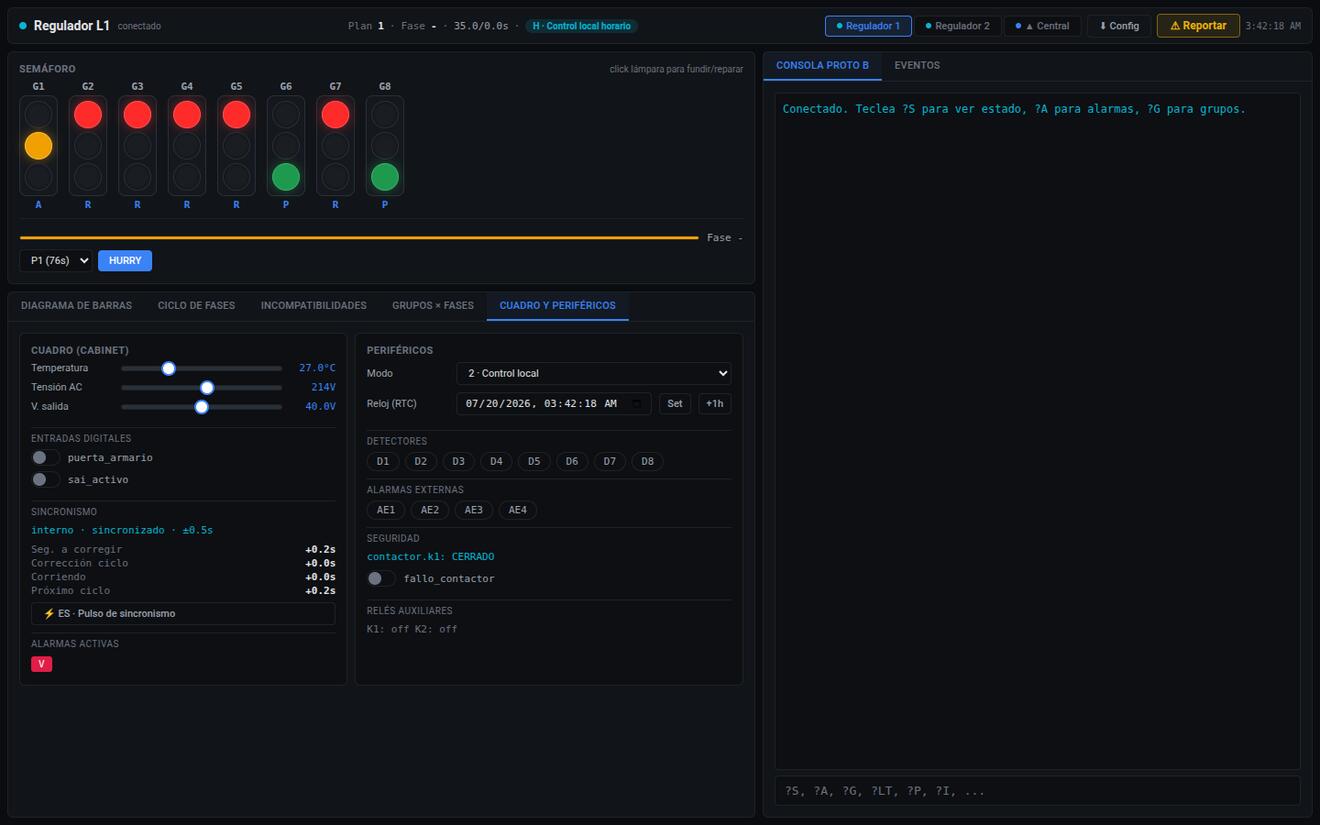The image size is (1320, 825).
Task: Toggle the sai_activo digital input
Action: tap(45, 480)
